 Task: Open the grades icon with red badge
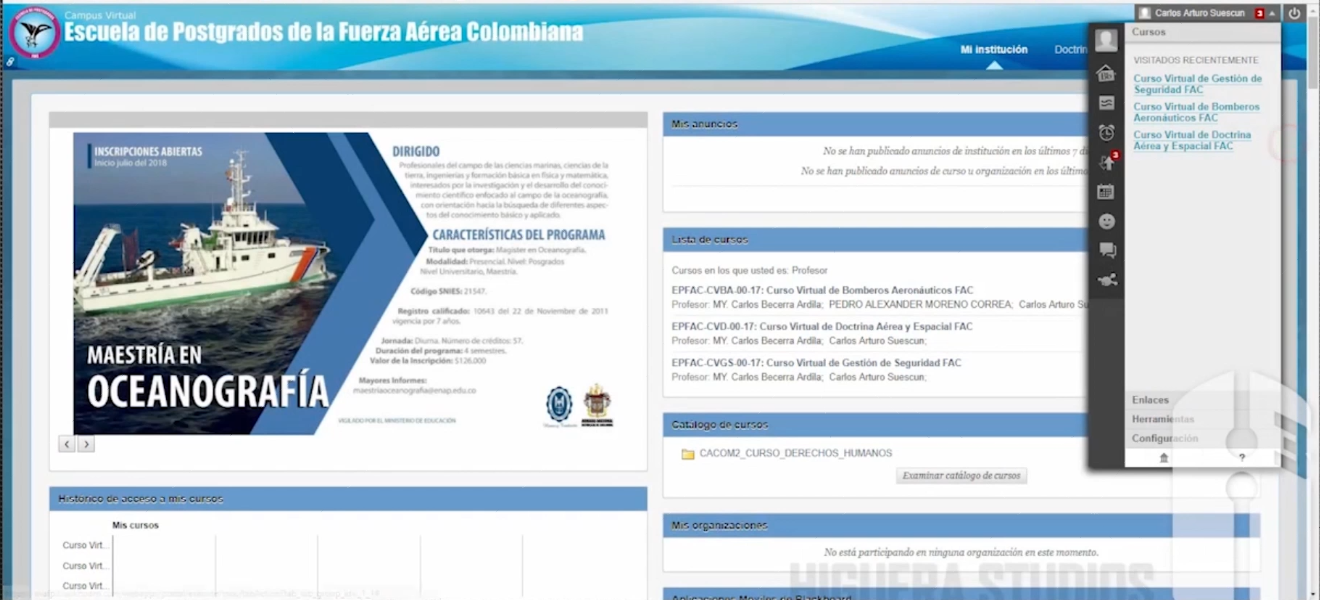tap(1106, 162)
